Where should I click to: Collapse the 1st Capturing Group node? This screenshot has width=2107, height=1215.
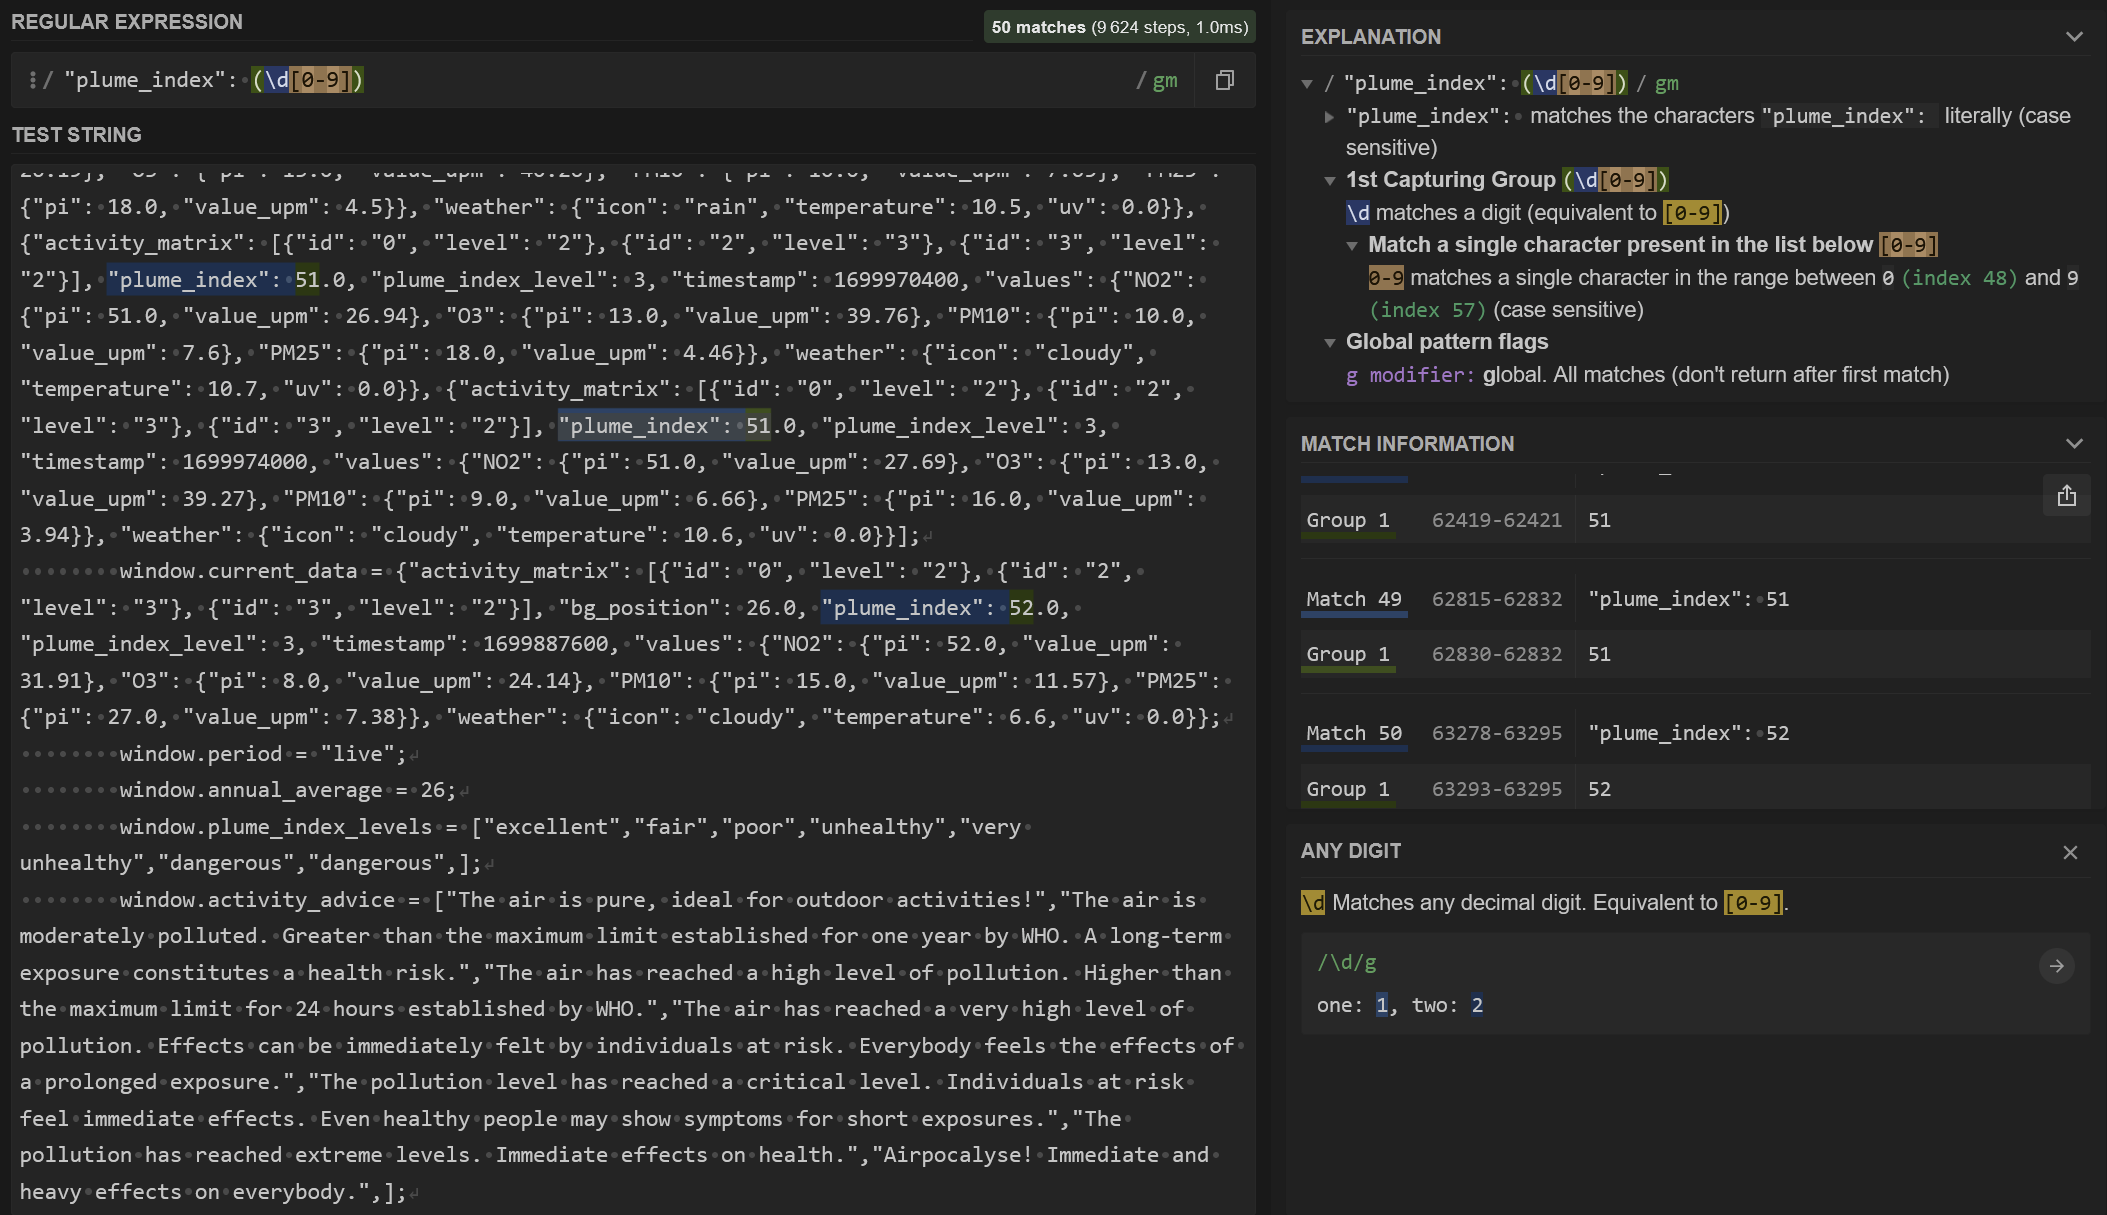click(x=1330, y=181)
